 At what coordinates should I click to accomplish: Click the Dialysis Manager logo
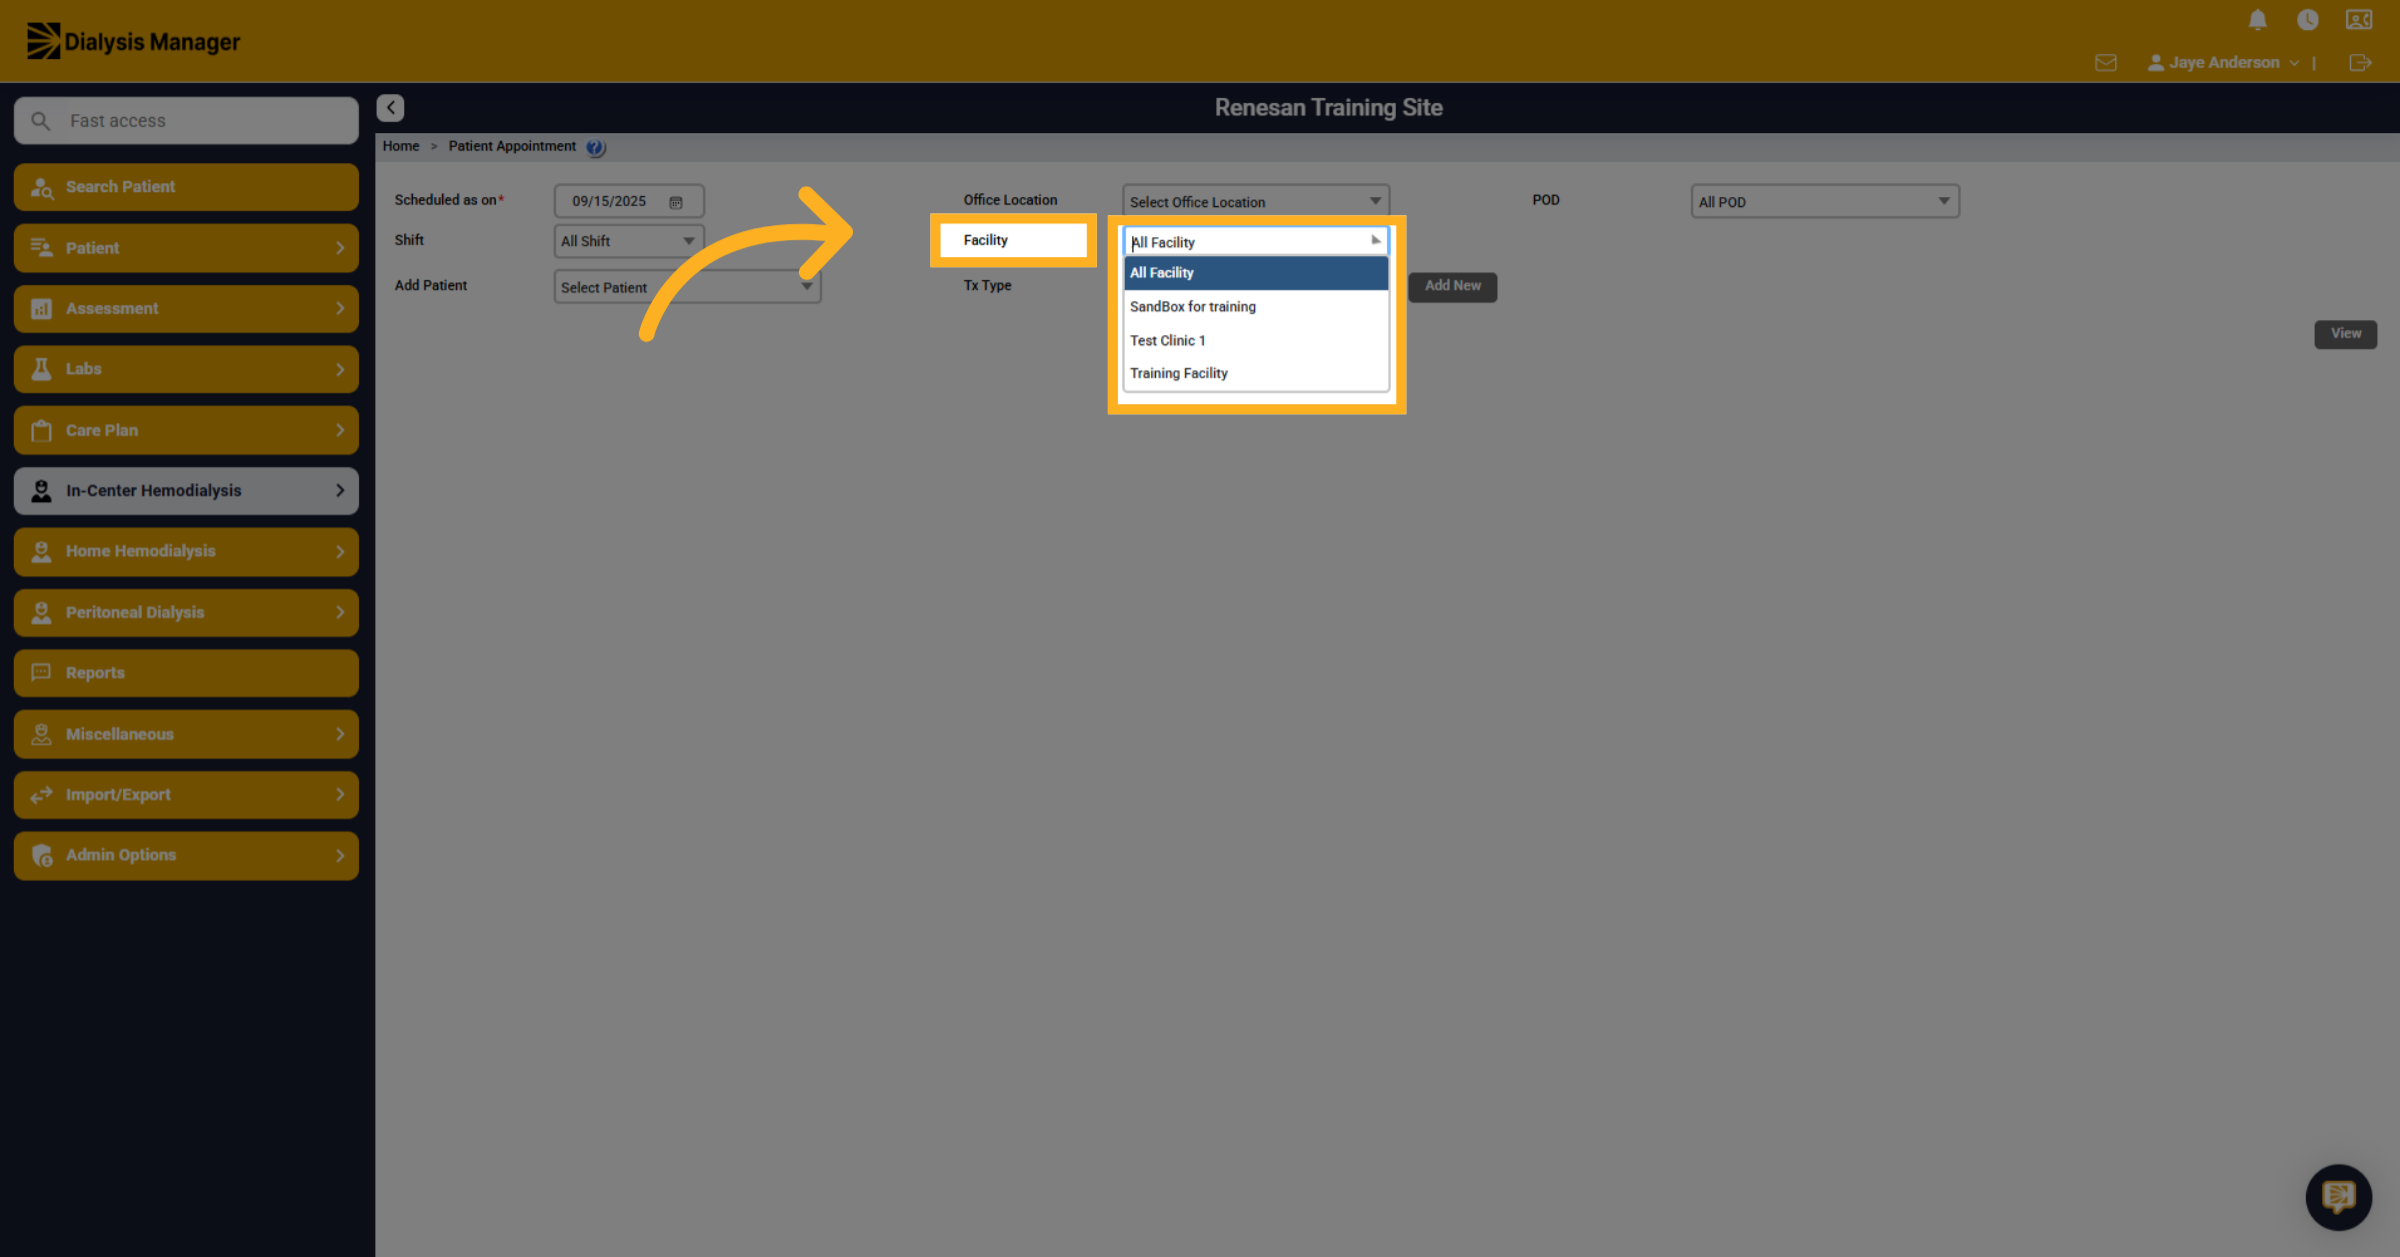(133, 41)
